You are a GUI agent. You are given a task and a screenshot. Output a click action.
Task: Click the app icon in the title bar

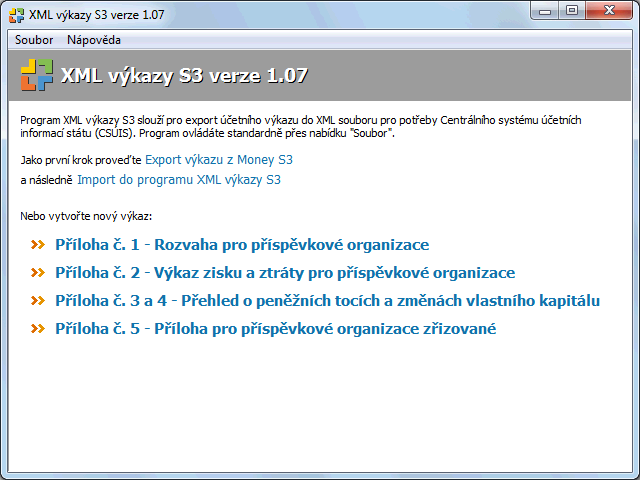point(17,11)
